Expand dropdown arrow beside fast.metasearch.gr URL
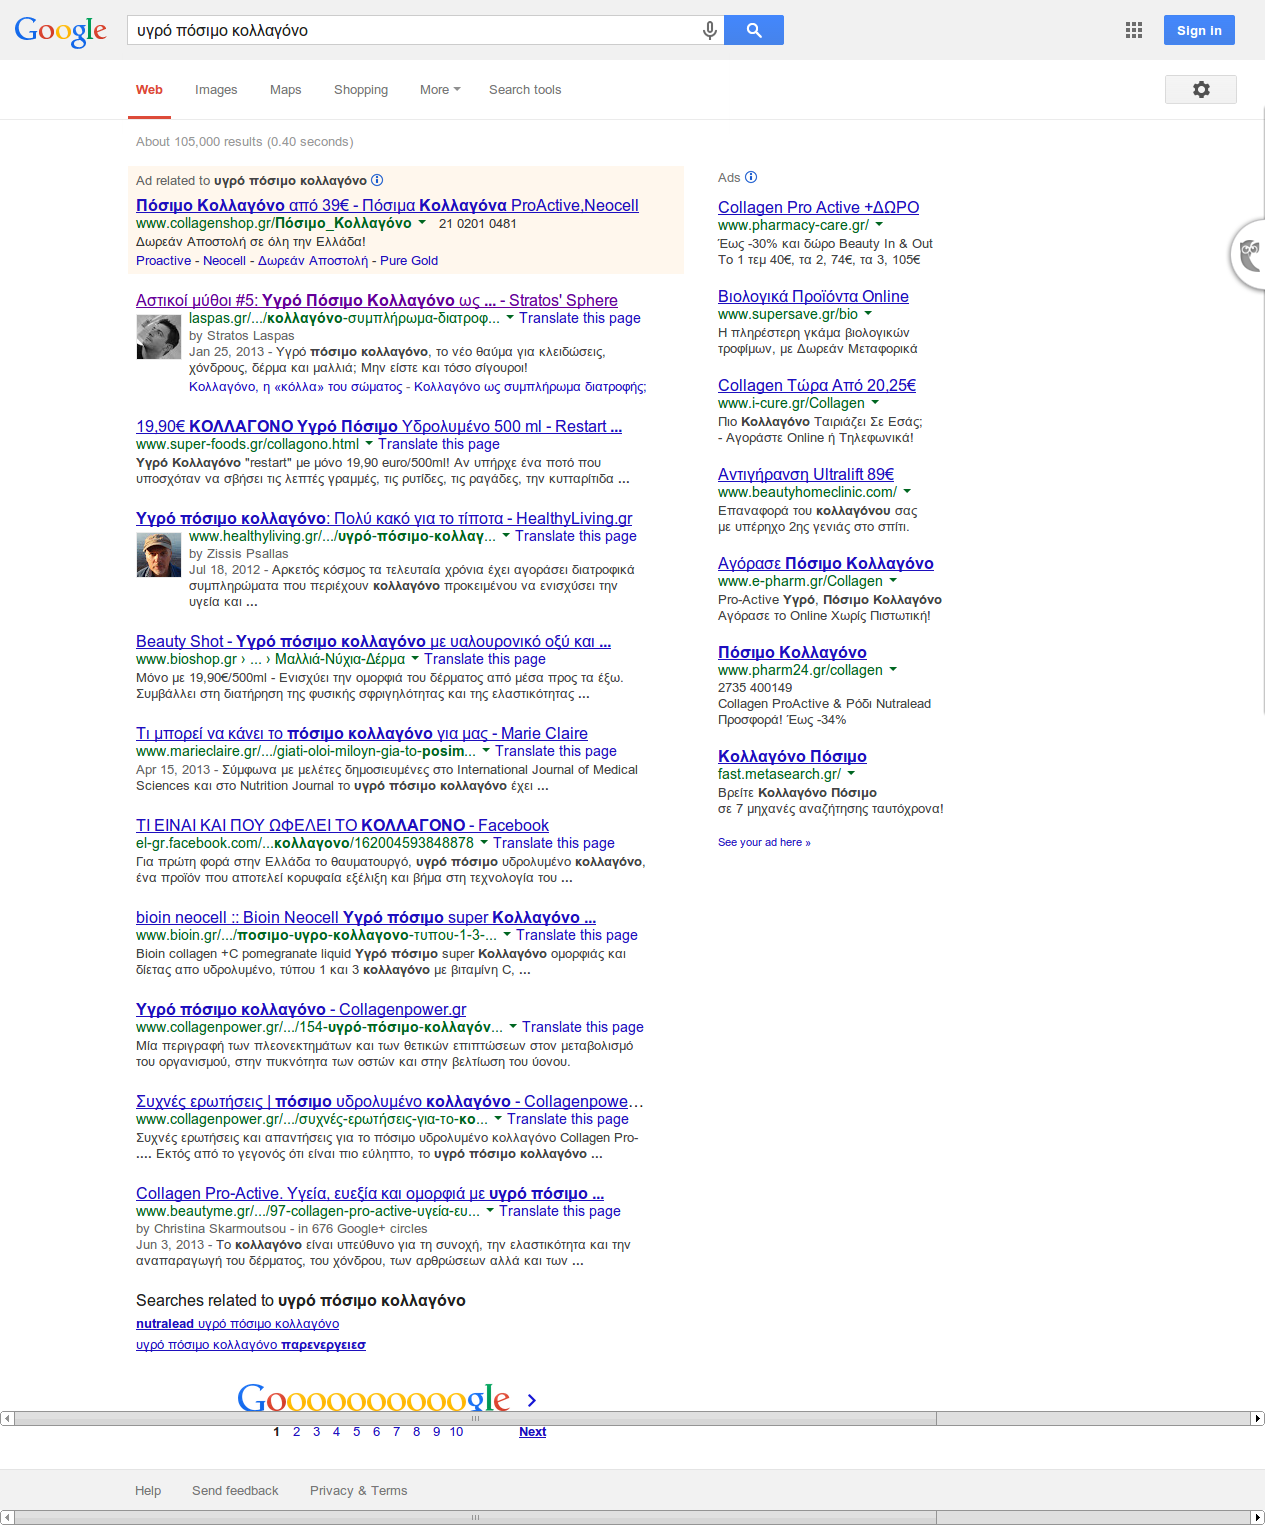 point(851,774)
